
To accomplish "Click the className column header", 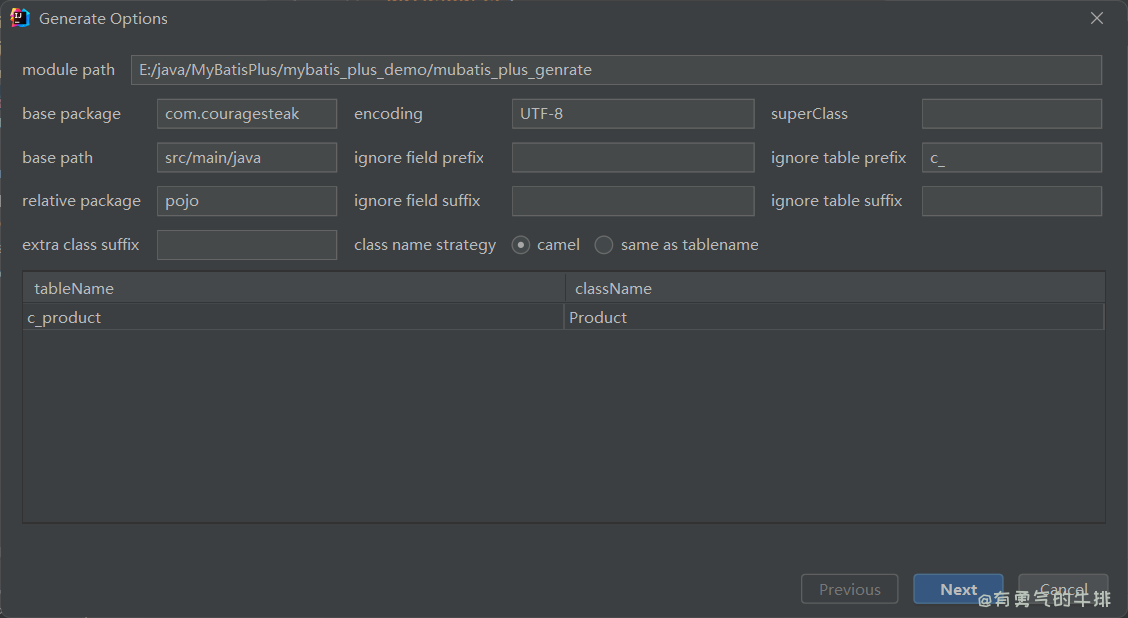I will pos(834,289).
